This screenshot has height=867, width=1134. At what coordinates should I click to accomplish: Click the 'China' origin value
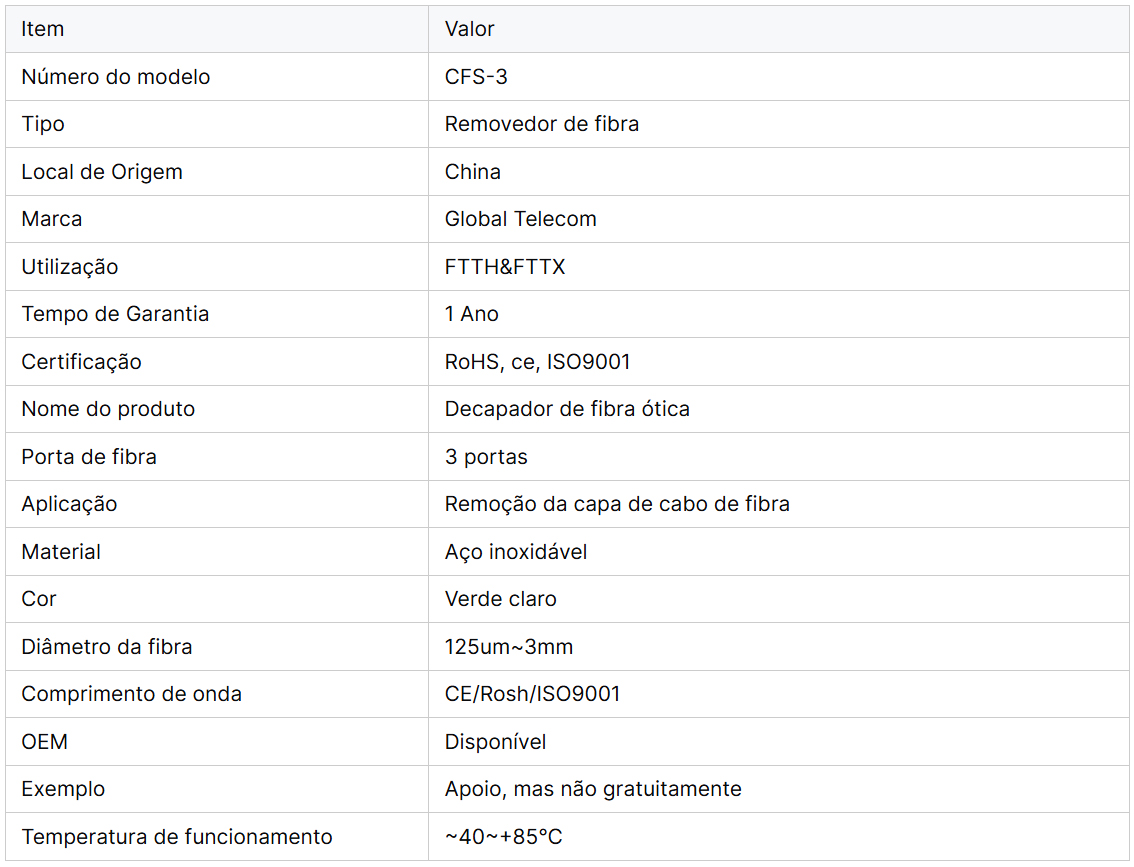(x=473, y=172)
